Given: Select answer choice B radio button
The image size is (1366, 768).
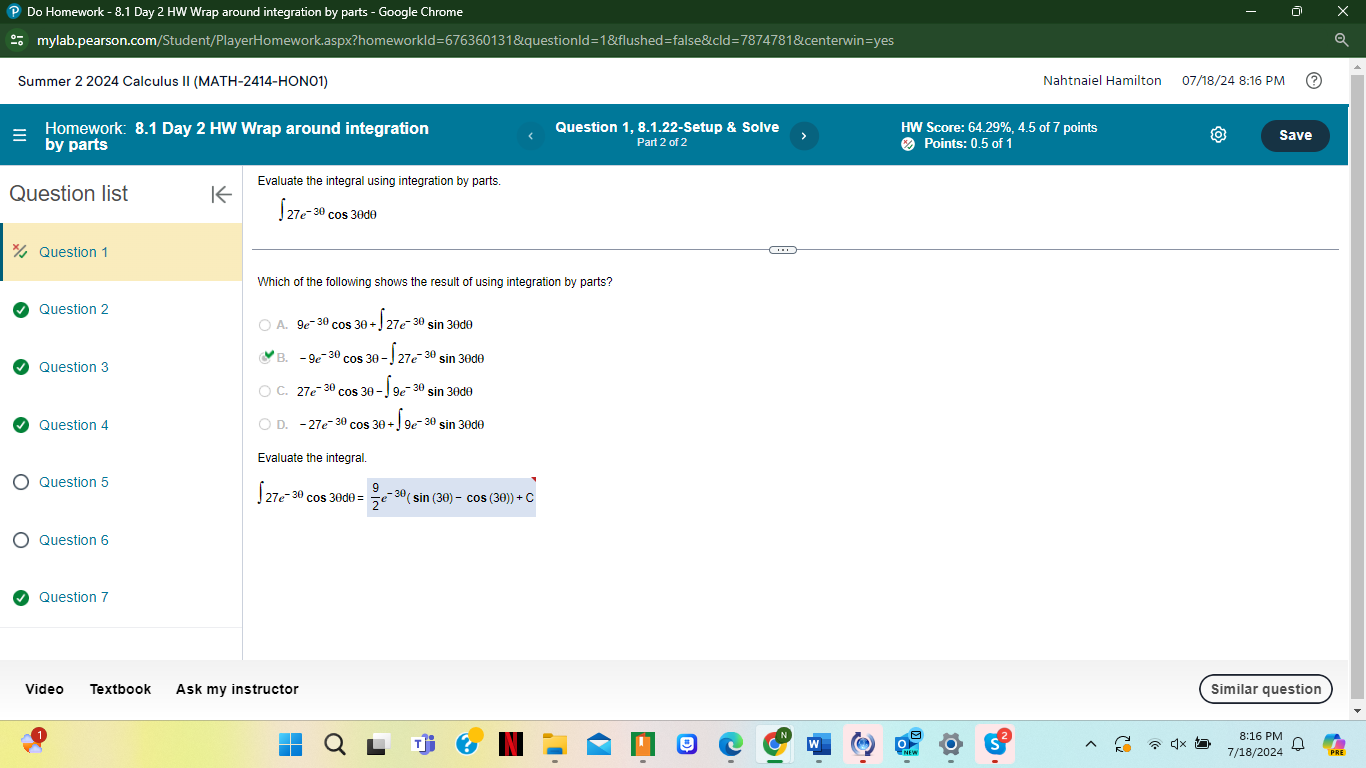Looking at the screenshot, I should tap(265, 357).
